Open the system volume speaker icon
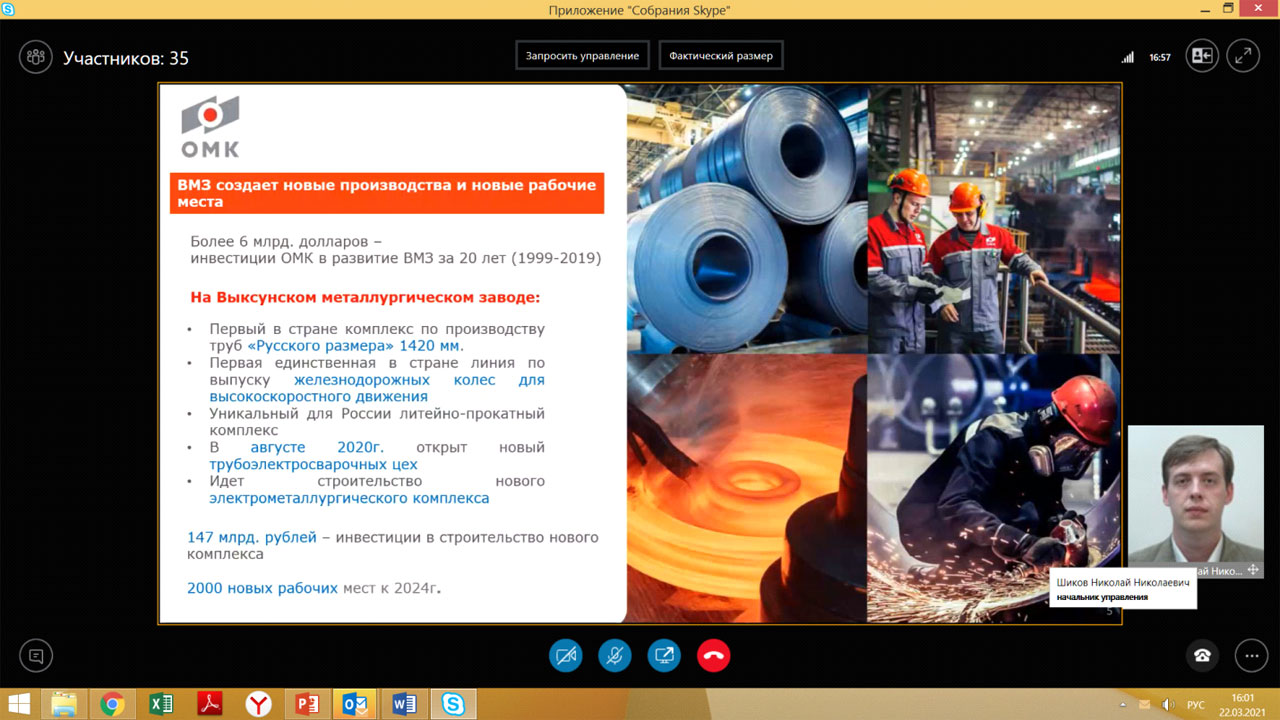The width and height of the screenshot is (1280, 720). pyautogui.click(x=1167, y=705)
